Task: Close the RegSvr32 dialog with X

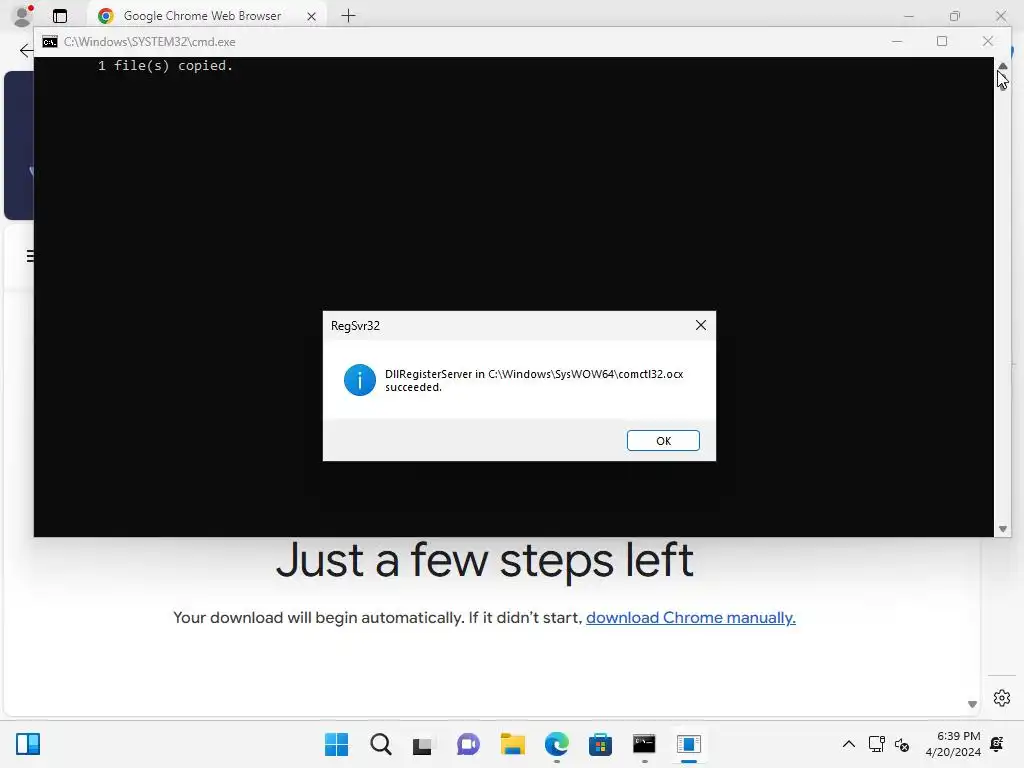Action: click(x=701, y=325)
